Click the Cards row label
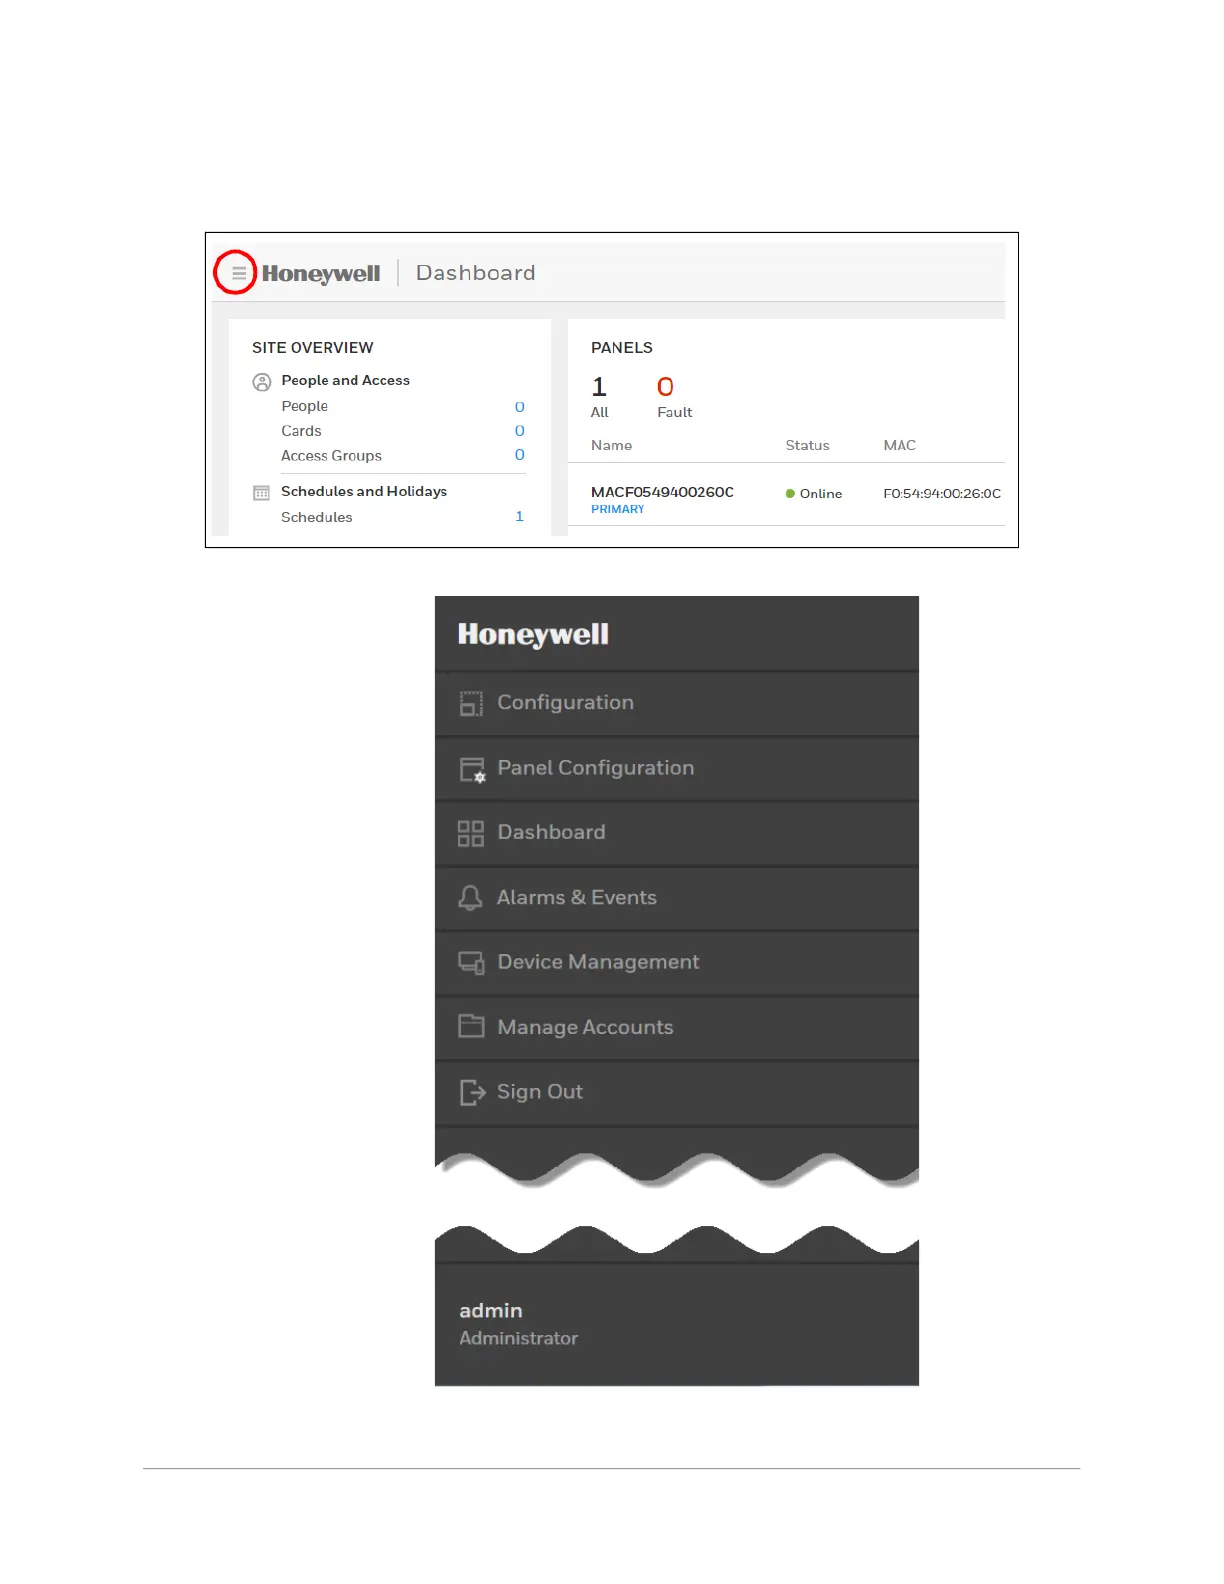Image resolution: width=1224 pixels, height=1584 pixels. 301,431
